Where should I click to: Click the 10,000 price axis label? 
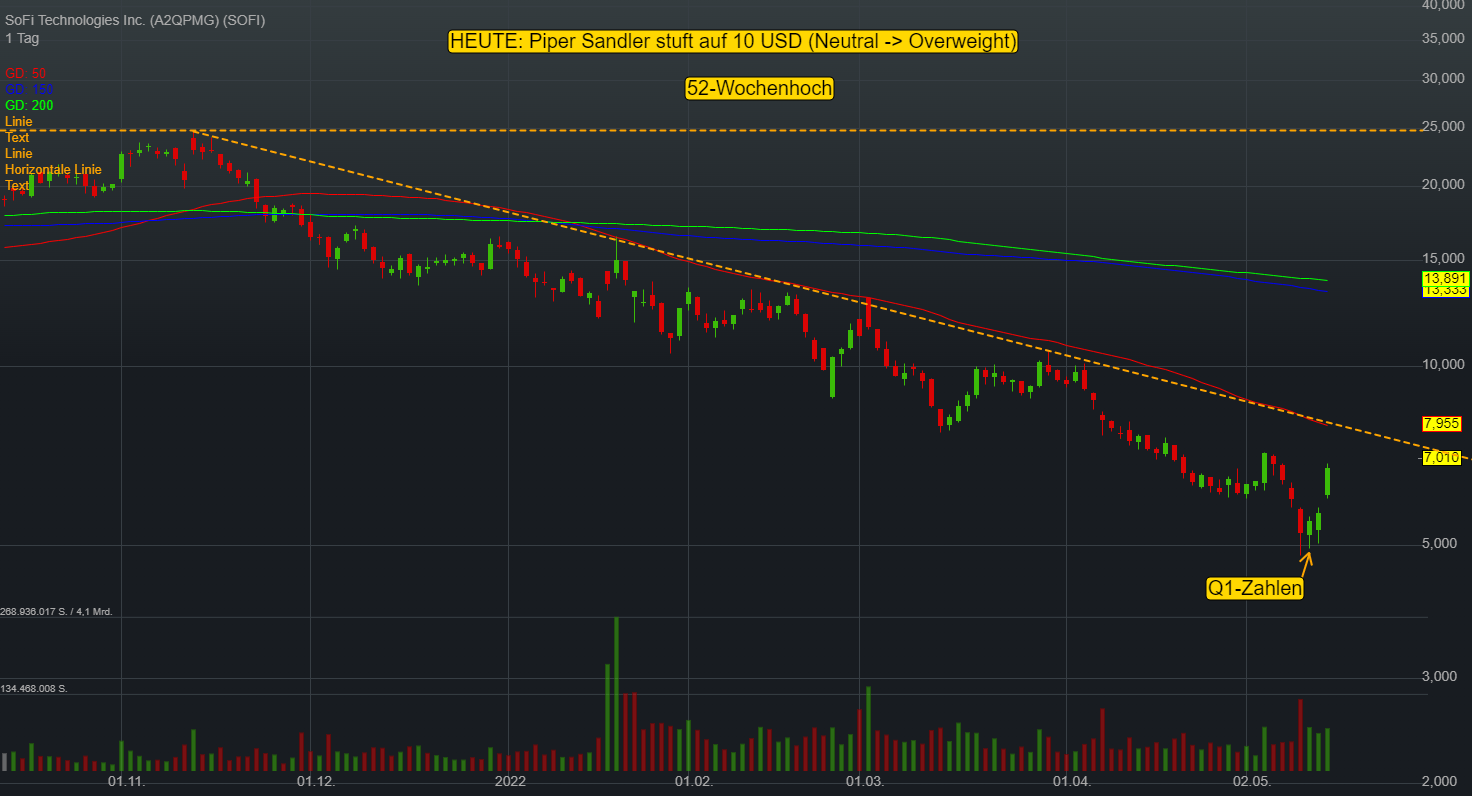(1444, 365)
